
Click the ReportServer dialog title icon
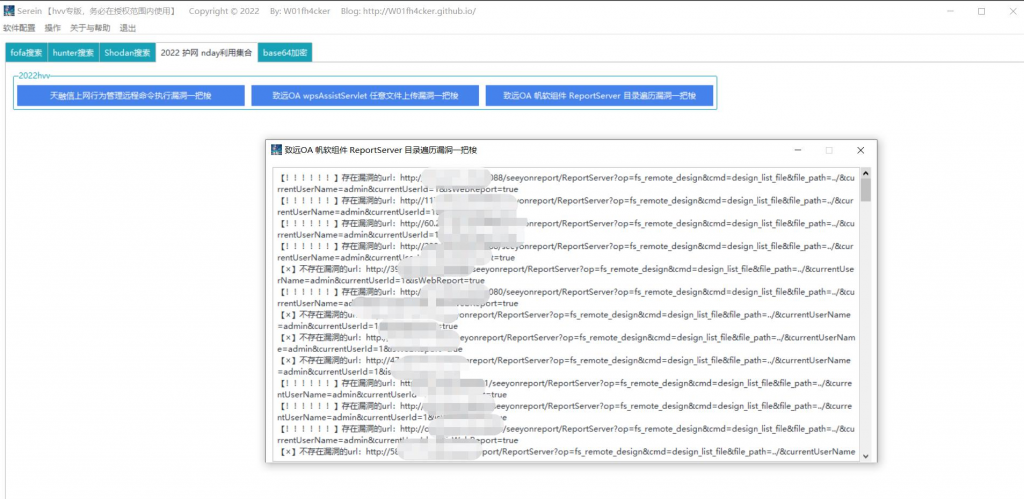pyautogui.click(x=277, y=150)
